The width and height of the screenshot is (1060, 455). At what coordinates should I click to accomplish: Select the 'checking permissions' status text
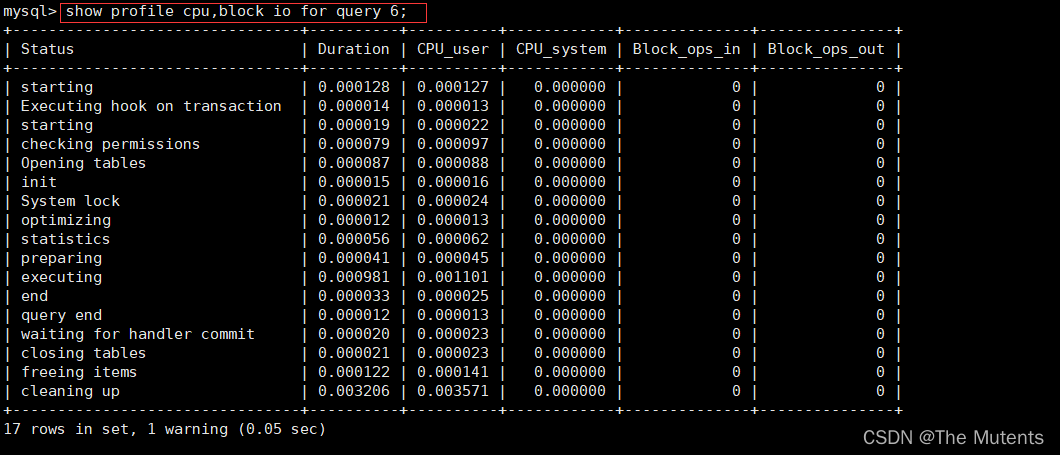point(110,144)
